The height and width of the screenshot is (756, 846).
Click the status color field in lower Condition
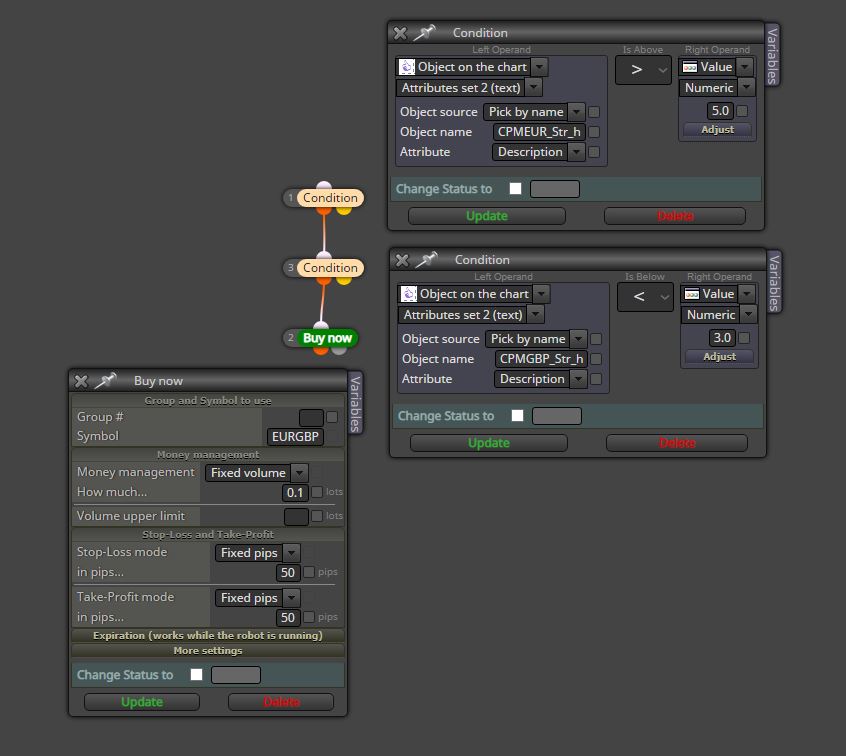click(557, 417)
